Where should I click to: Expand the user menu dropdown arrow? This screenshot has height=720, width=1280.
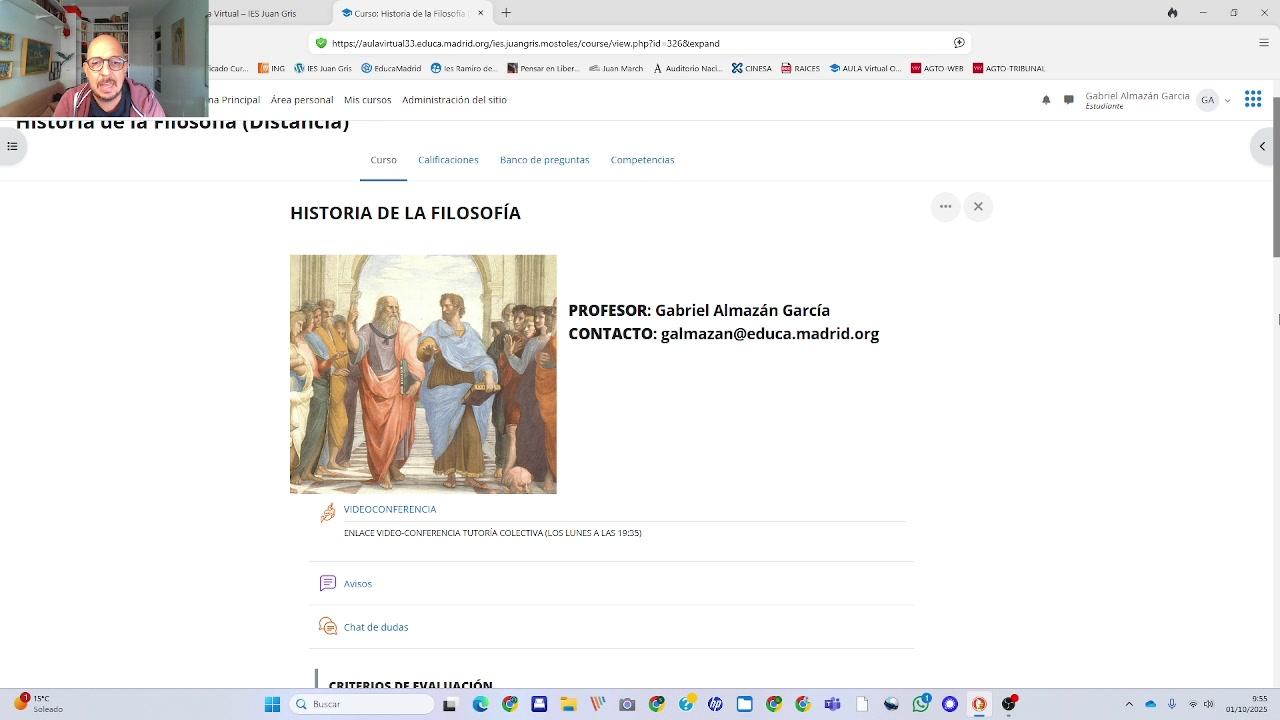point(1227,101)
